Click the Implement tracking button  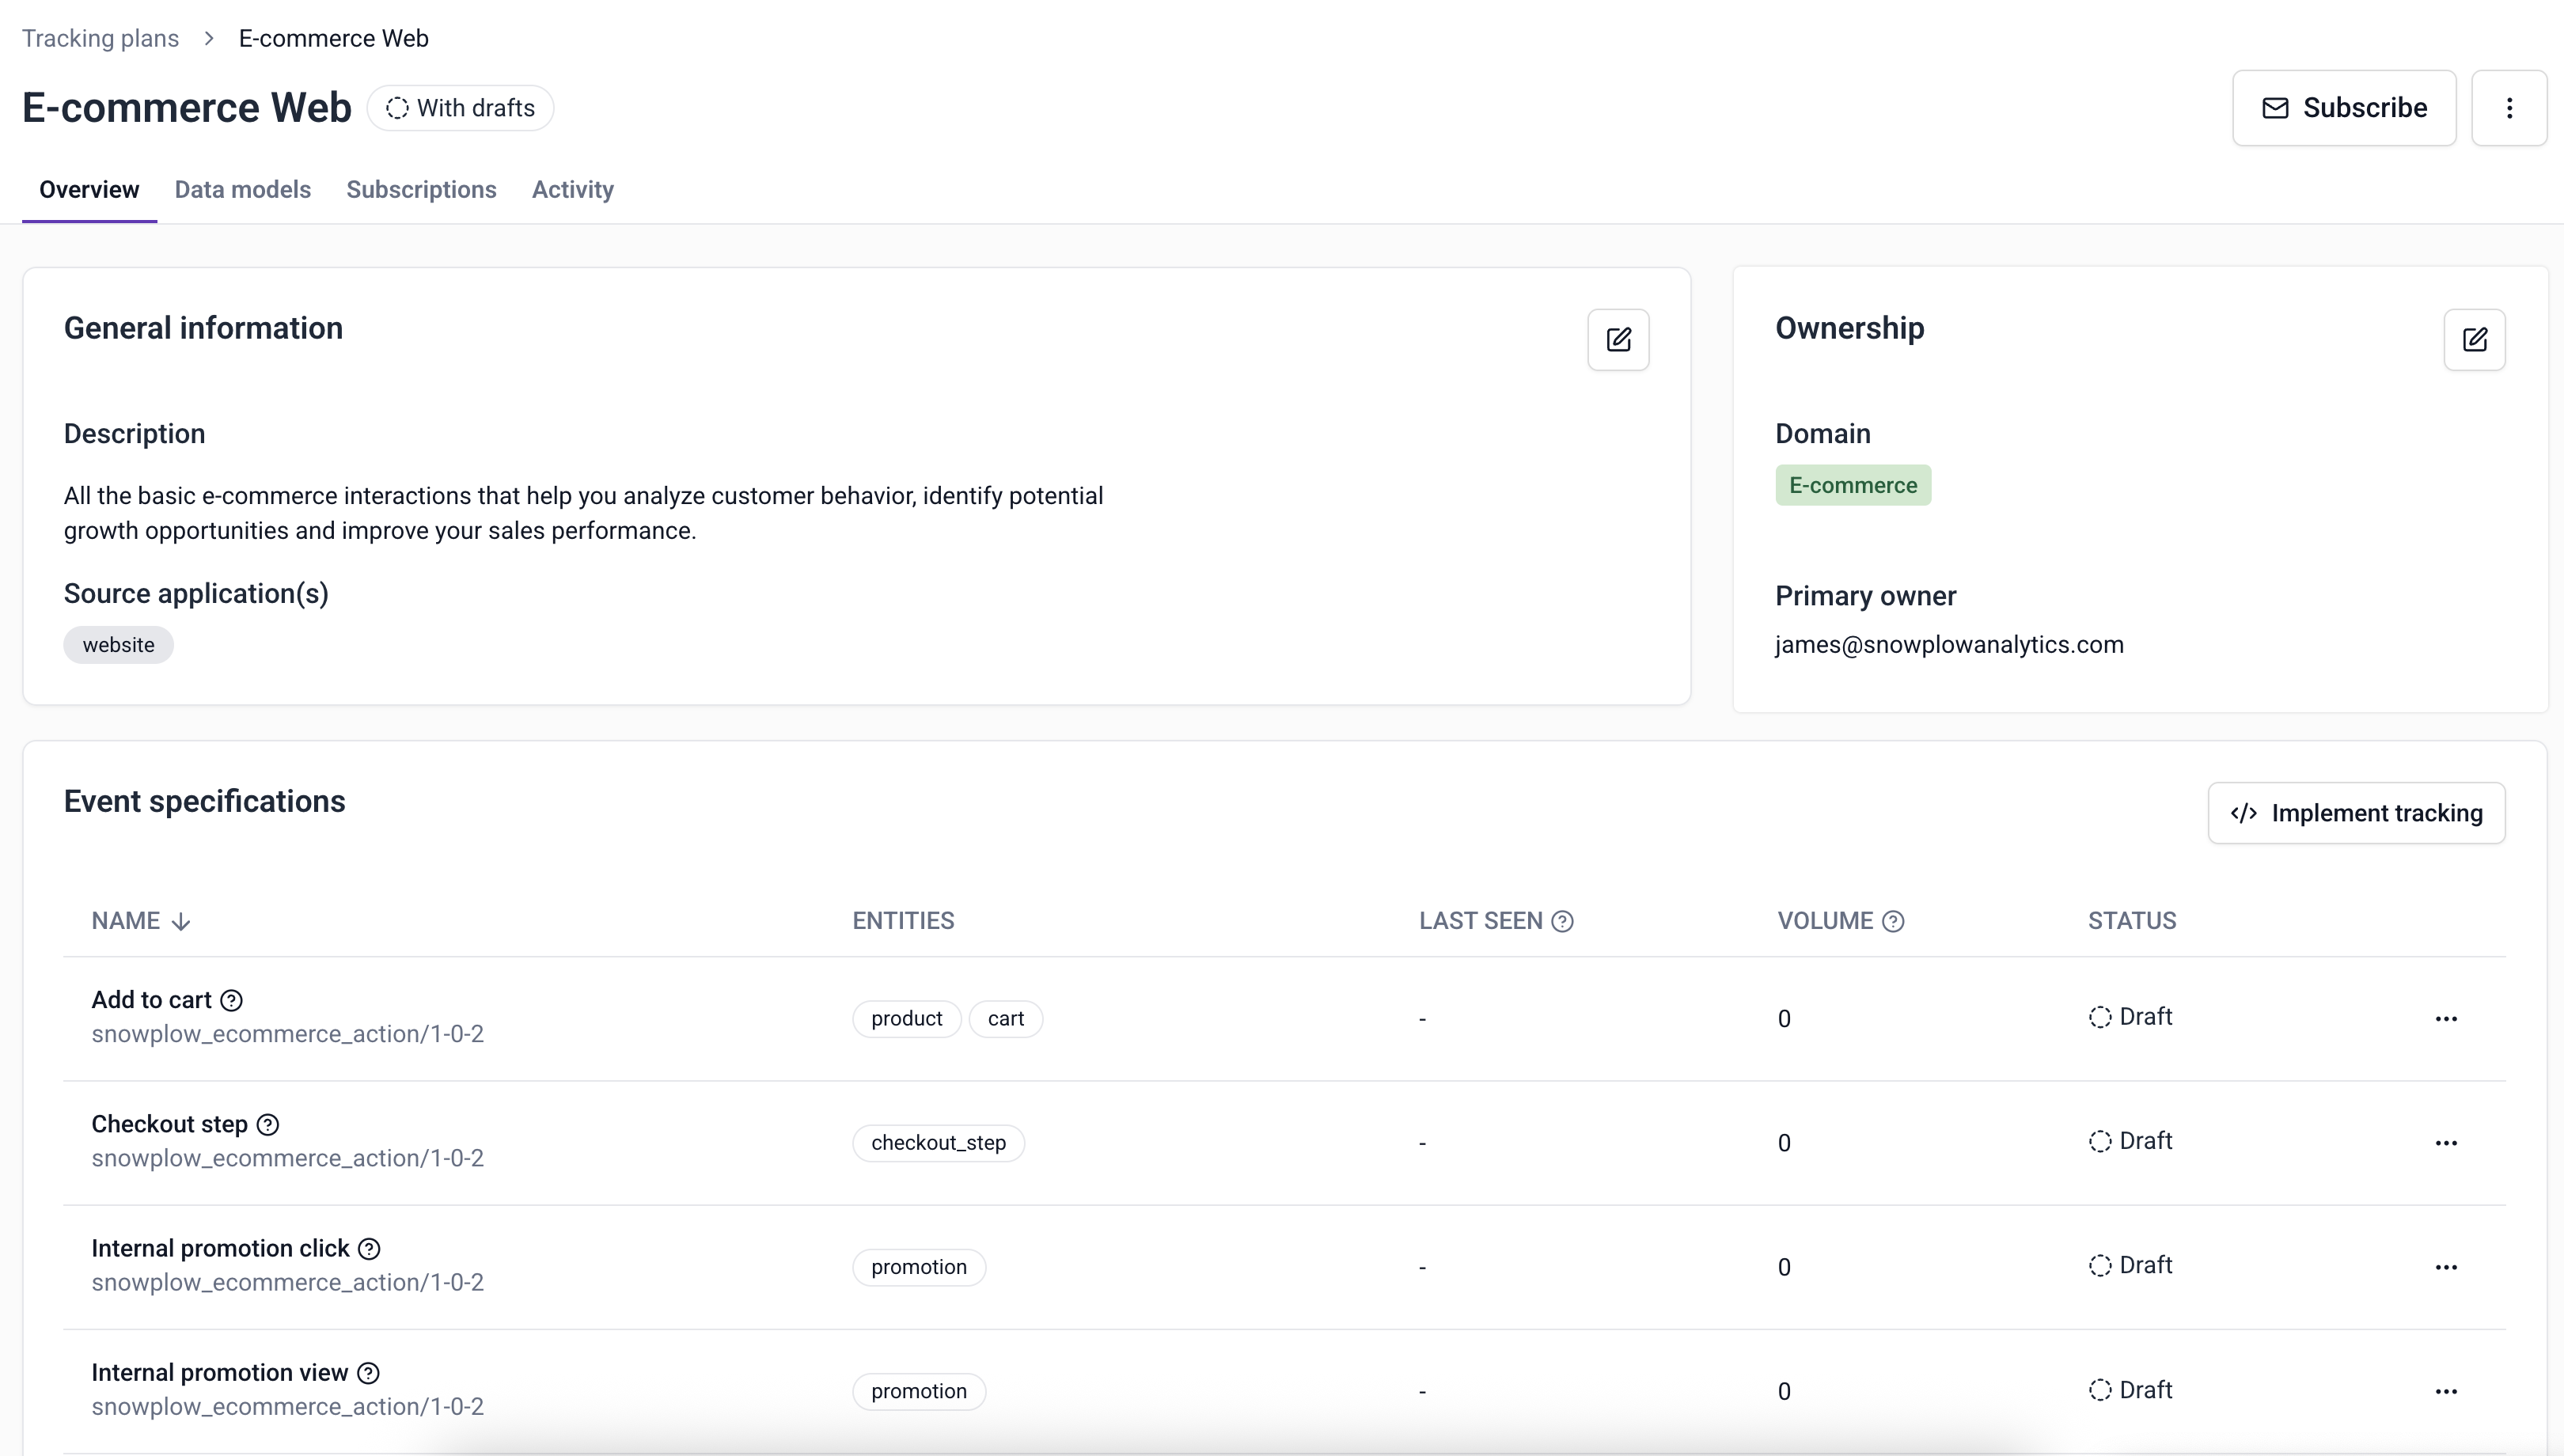(x=2356, y=813)
